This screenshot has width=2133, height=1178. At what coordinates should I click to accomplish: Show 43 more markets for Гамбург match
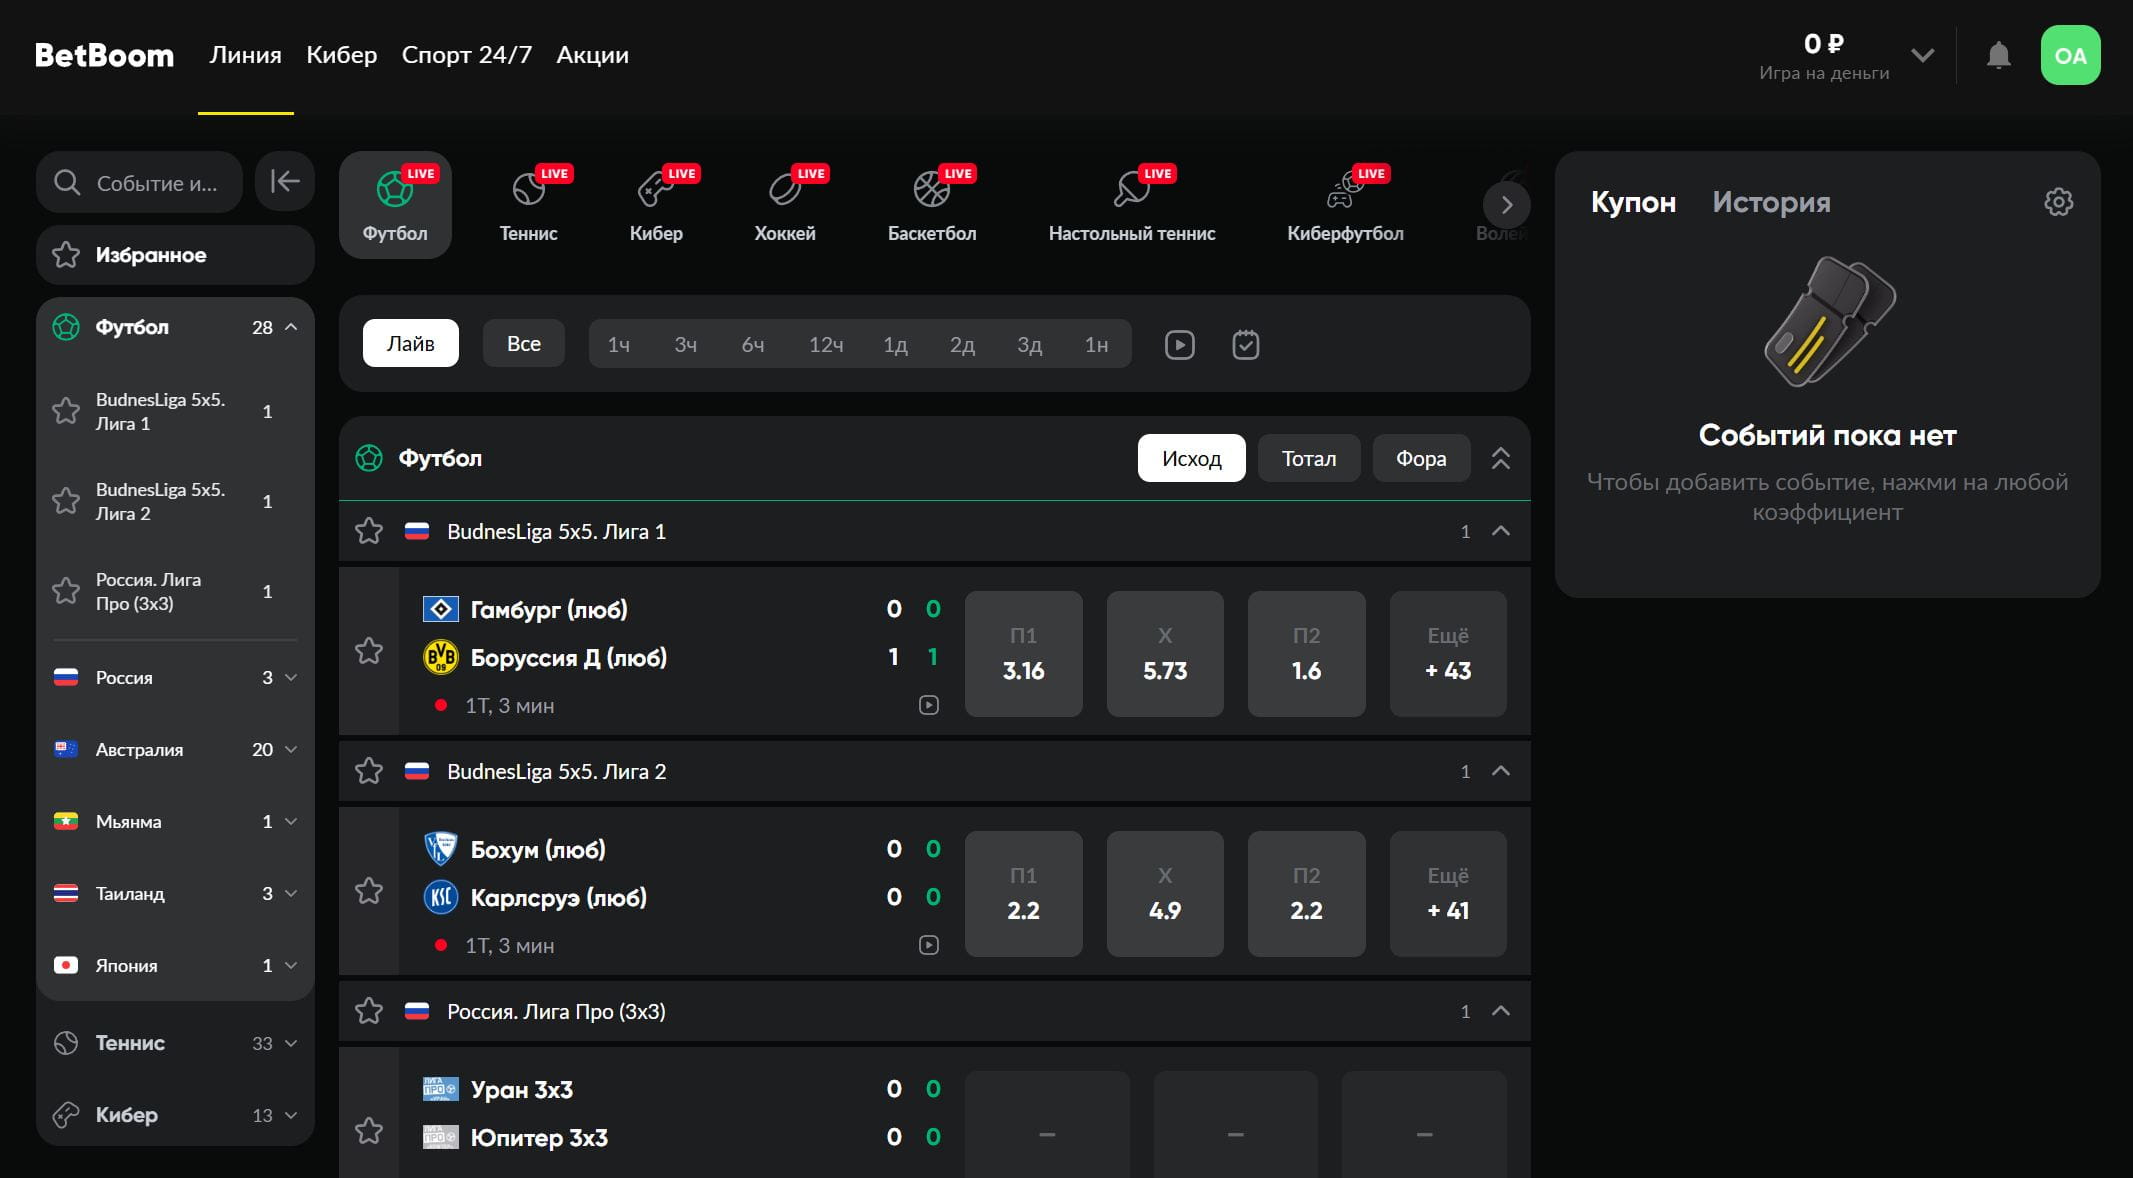[1448, 654]
